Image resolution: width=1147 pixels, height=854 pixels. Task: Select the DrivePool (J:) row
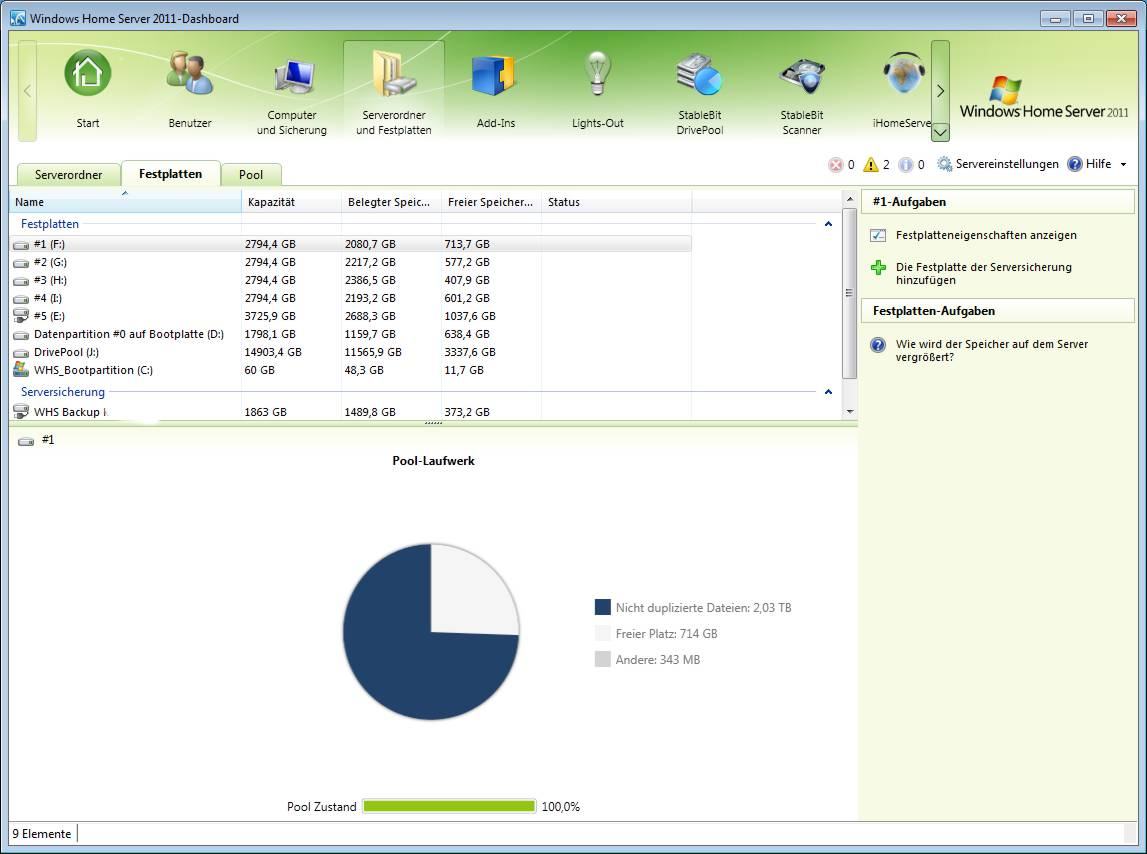click(x=350, y=352)
